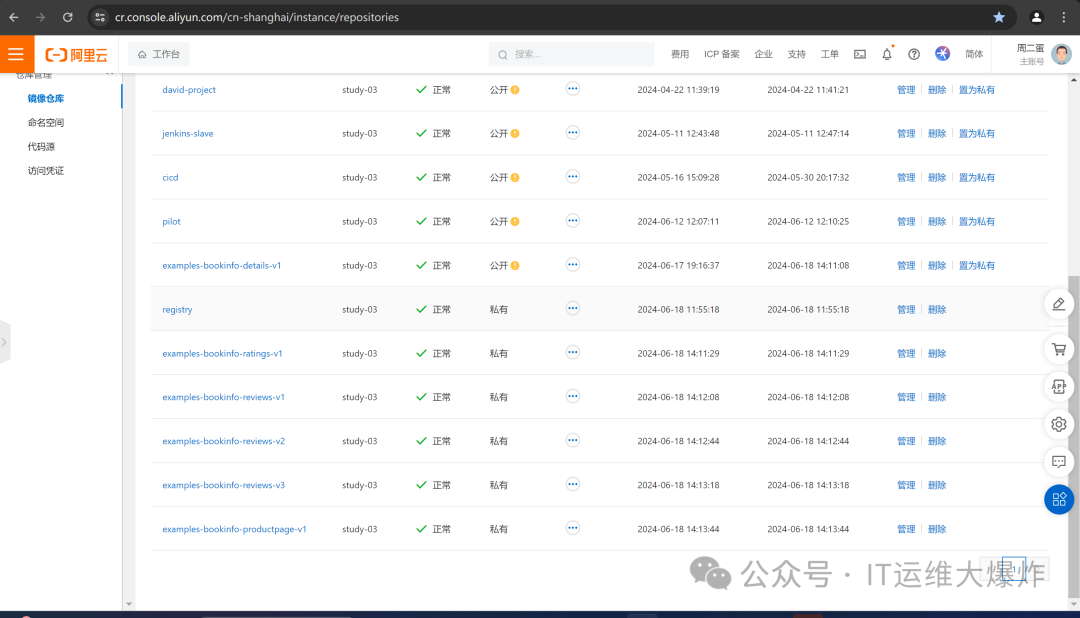Collapse the left sidebar handle

point(5,342)
